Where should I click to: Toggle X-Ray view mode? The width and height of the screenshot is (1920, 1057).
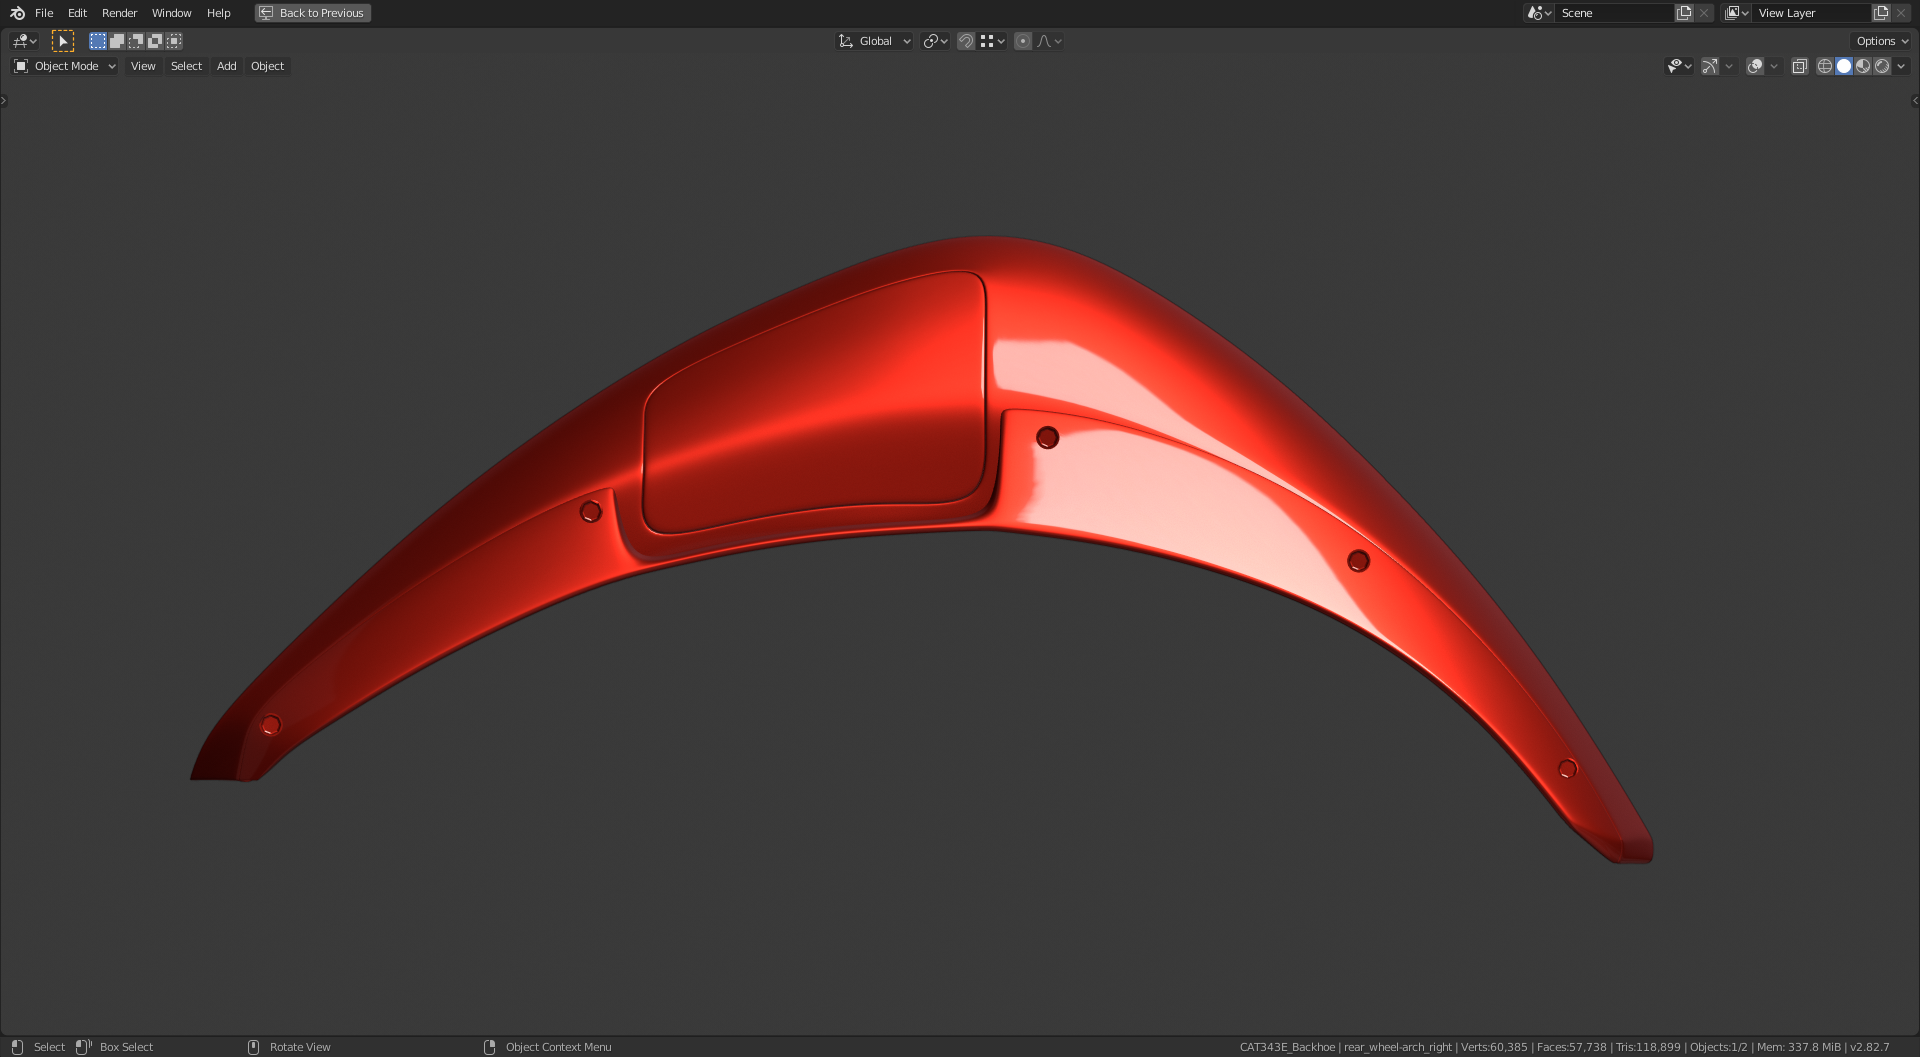pos(1800,66)
